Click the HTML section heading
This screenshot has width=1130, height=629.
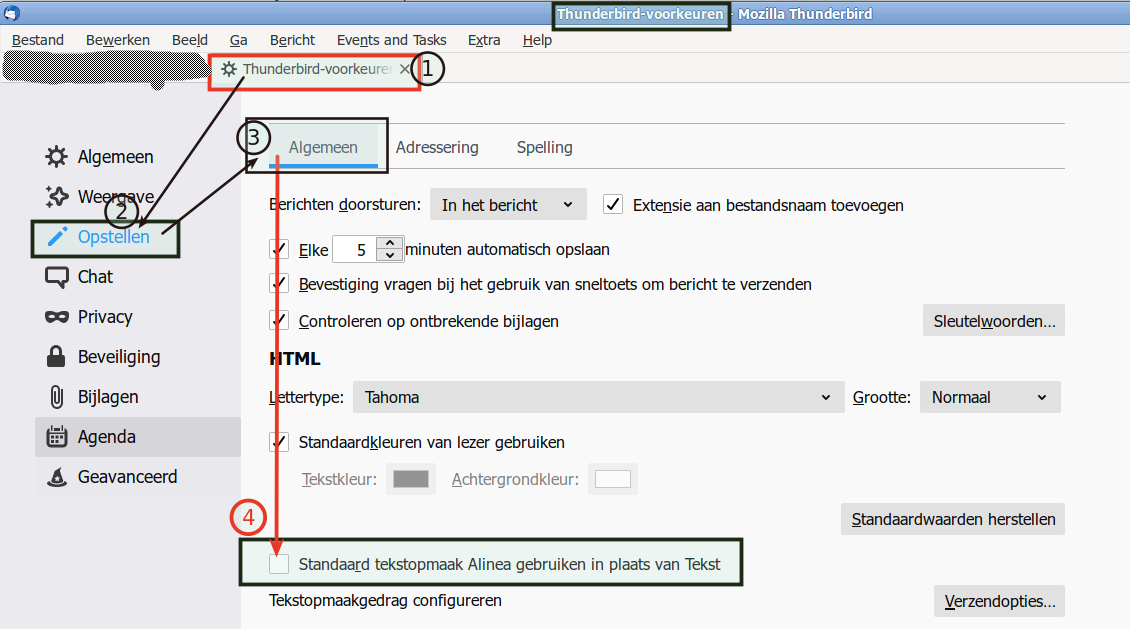pyautogui.click(x=295, y=359)
